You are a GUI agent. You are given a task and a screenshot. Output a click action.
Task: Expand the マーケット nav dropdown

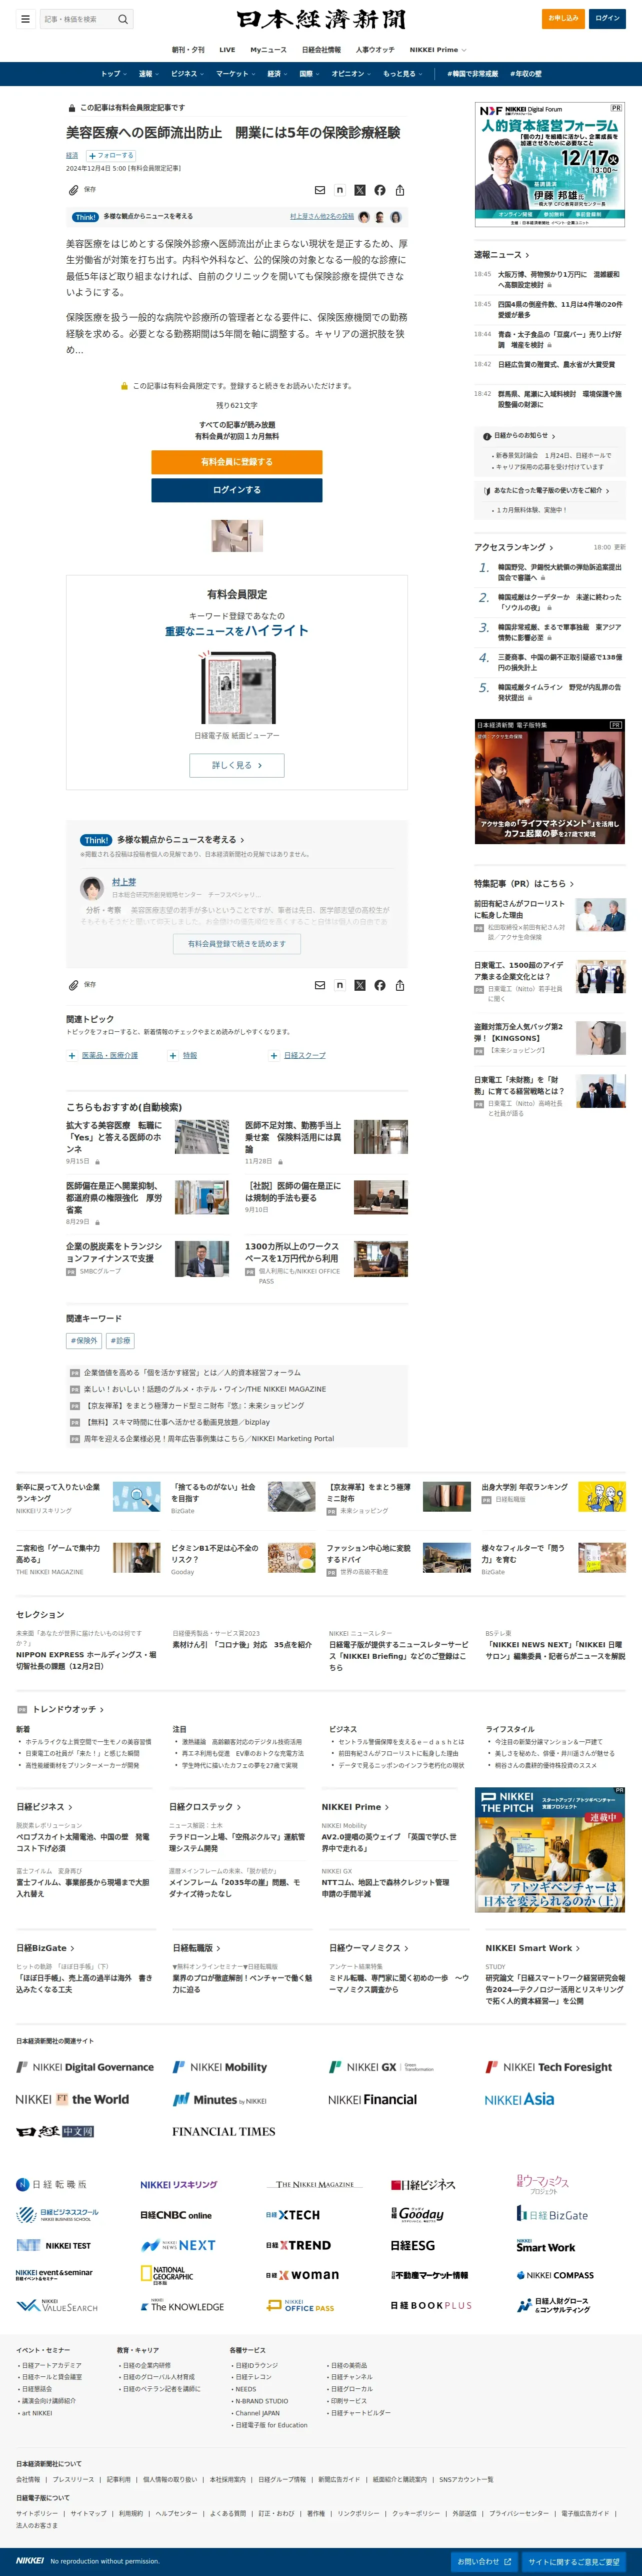pos(235,74)
